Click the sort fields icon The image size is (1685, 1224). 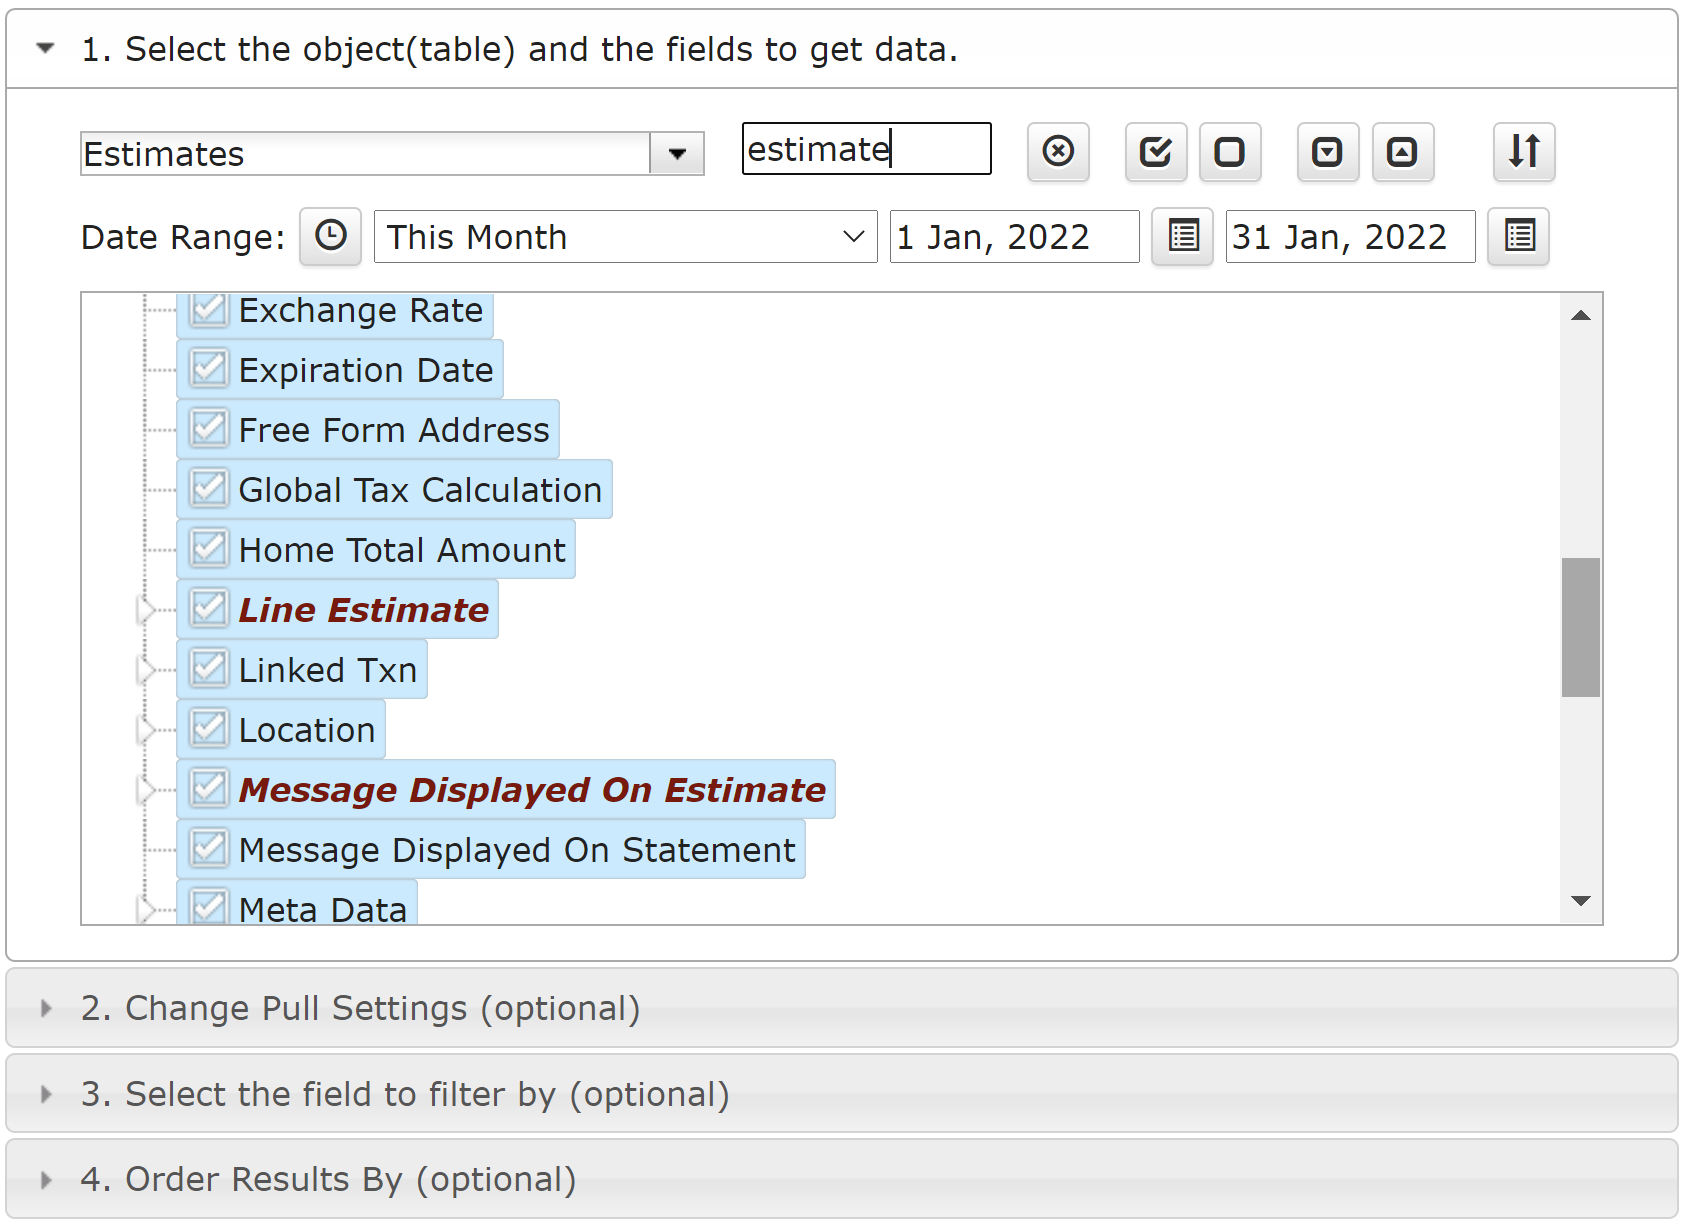tap(1524, 152)
